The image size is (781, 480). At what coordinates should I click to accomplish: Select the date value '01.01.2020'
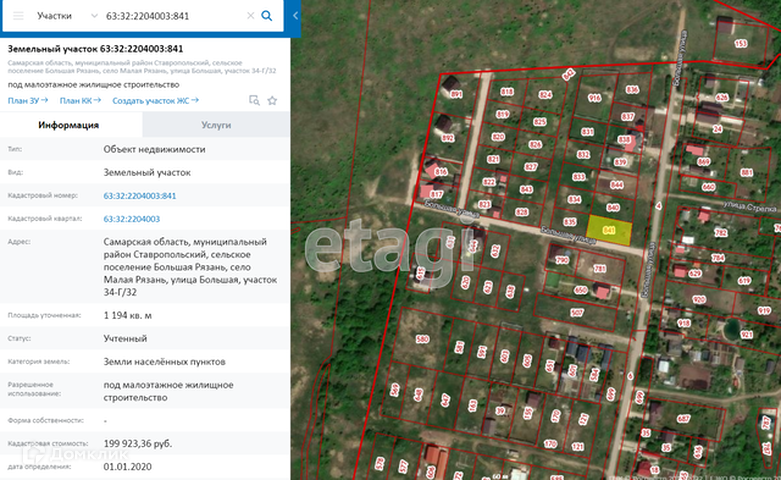(128, 467)
